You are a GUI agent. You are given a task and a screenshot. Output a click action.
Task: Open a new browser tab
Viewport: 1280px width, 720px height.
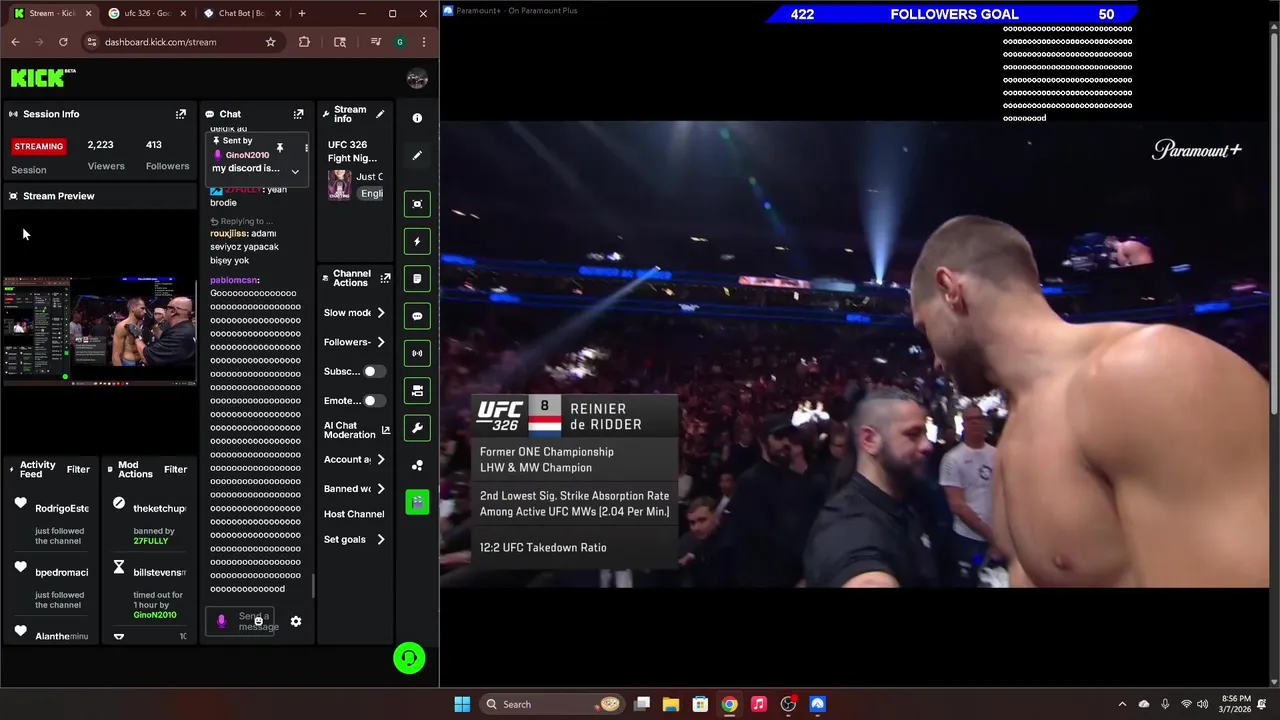(302, 13)
